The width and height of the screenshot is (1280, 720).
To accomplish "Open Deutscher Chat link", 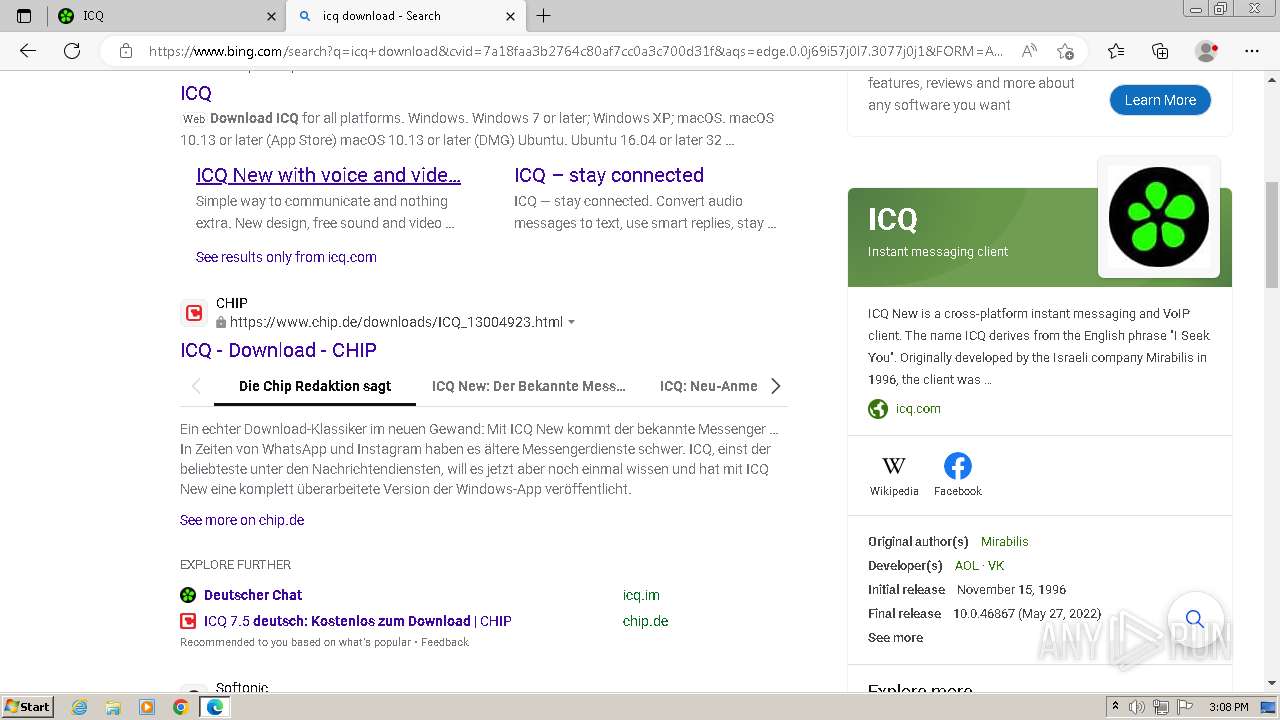I will coord(253,595).
